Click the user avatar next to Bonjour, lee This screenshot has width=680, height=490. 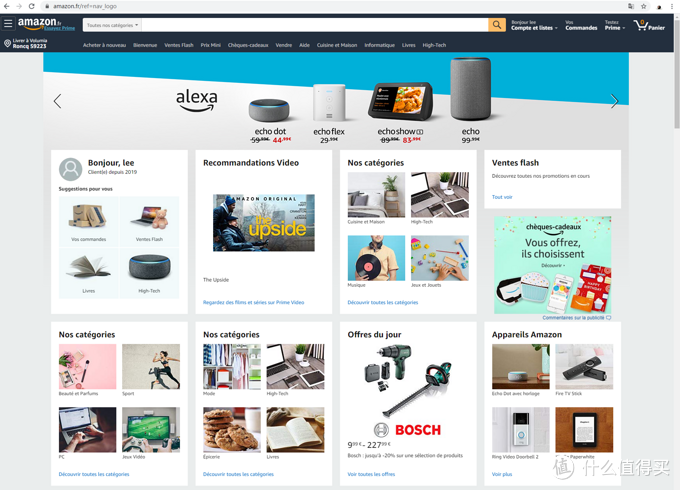(x=70, y=169)
